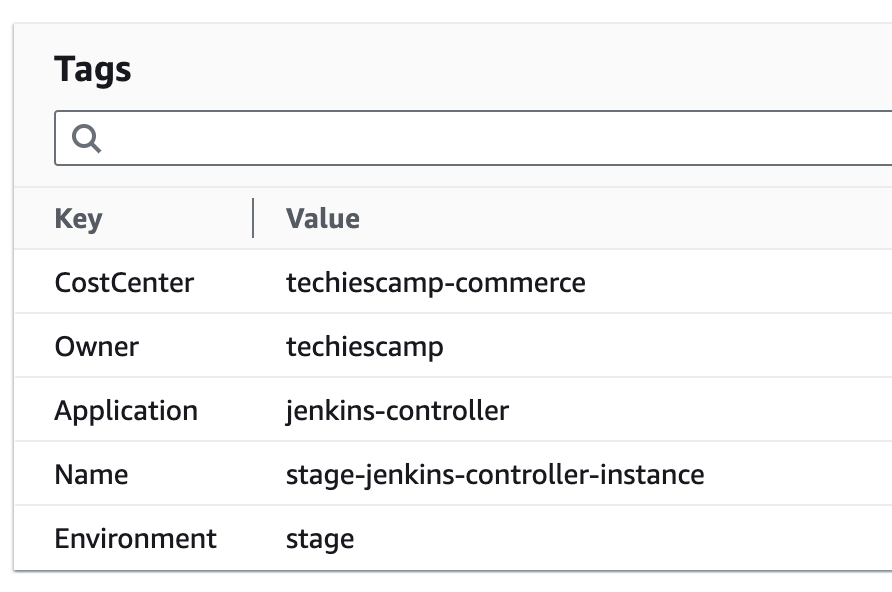This screenshot has height=592, width=892.
Task: Click the column divider between Key and Value
Action: (254, 218)
